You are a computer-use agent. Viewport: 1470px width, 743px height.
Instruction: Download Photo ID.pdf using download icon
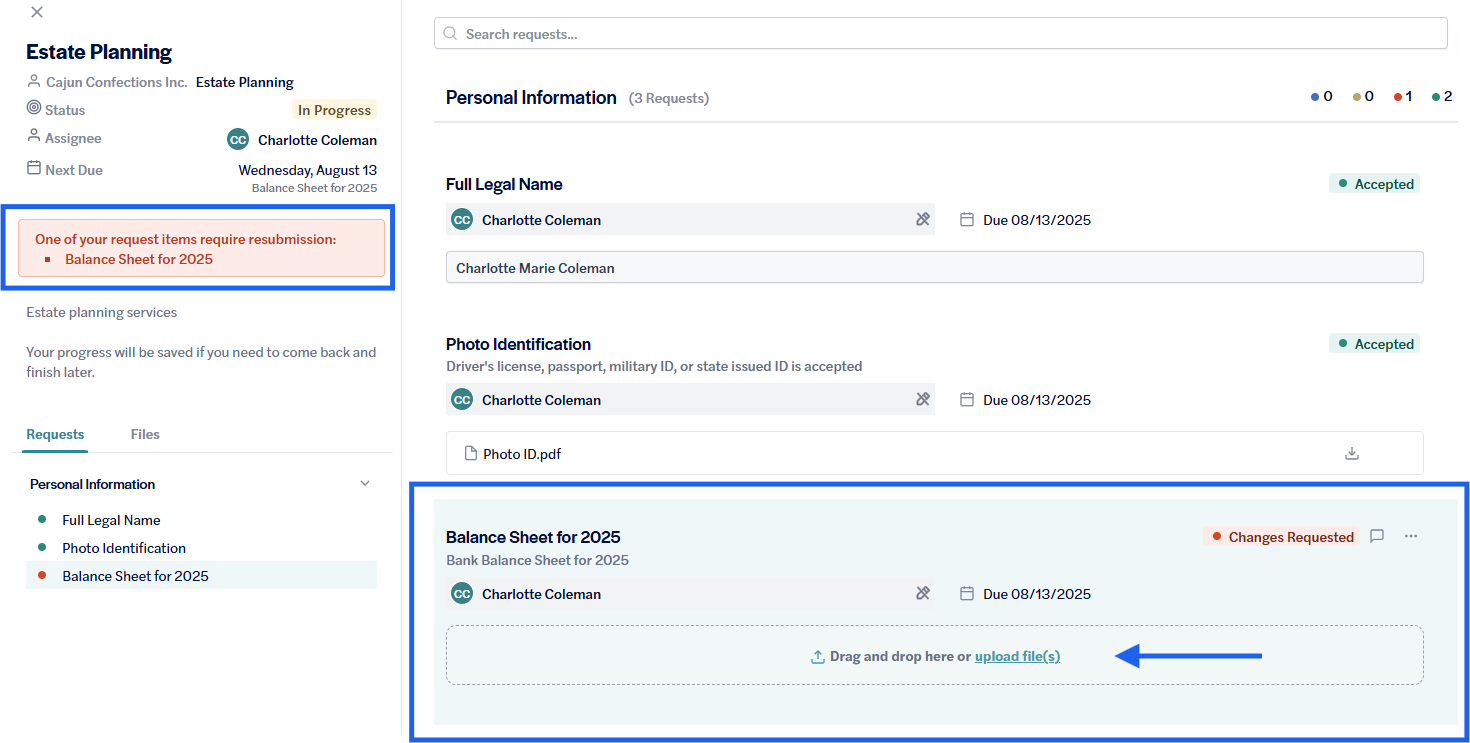tap(1352, 453)
